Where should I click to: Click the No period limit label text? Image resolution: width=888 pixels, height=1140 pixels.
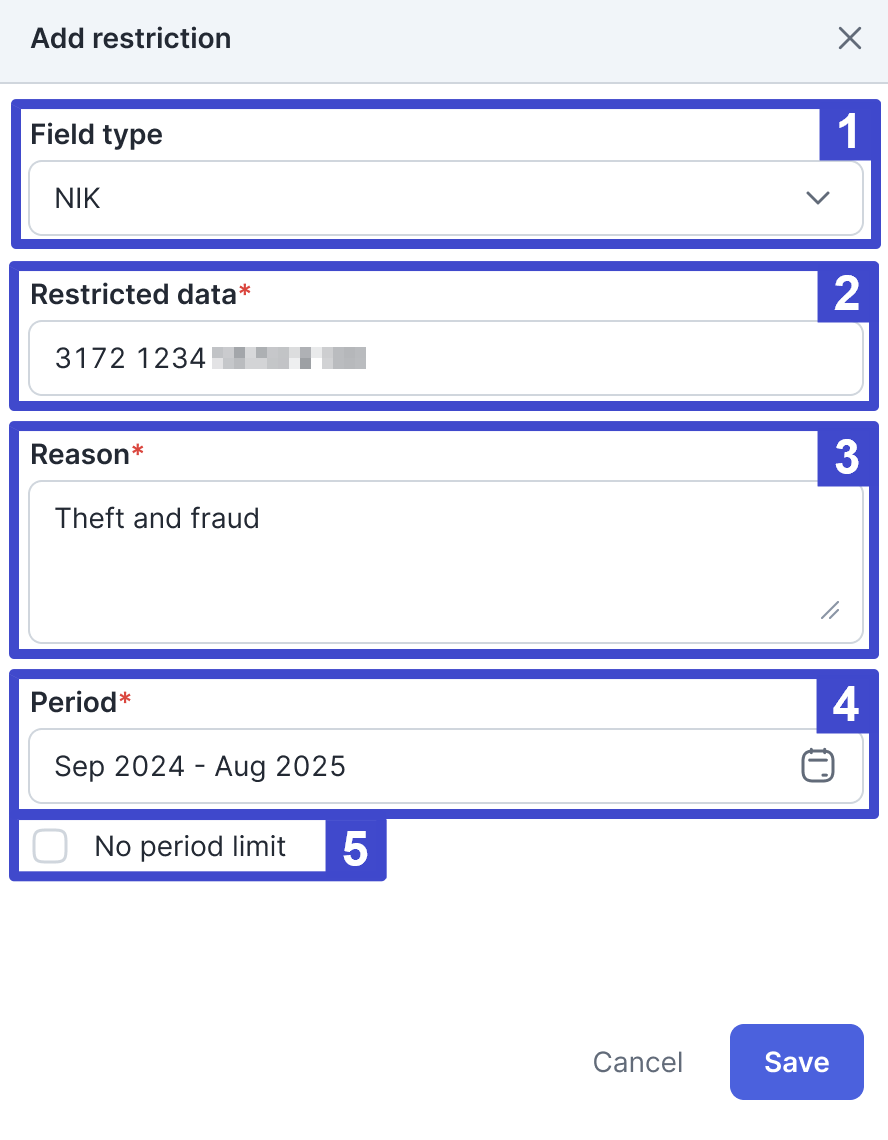pyautogui.click(x=190, y=846)
